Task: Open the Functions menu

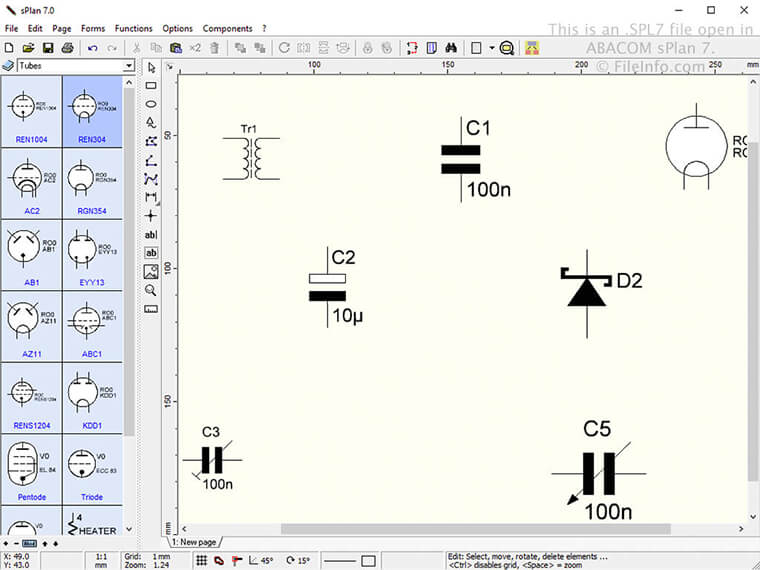Action: 133,29
